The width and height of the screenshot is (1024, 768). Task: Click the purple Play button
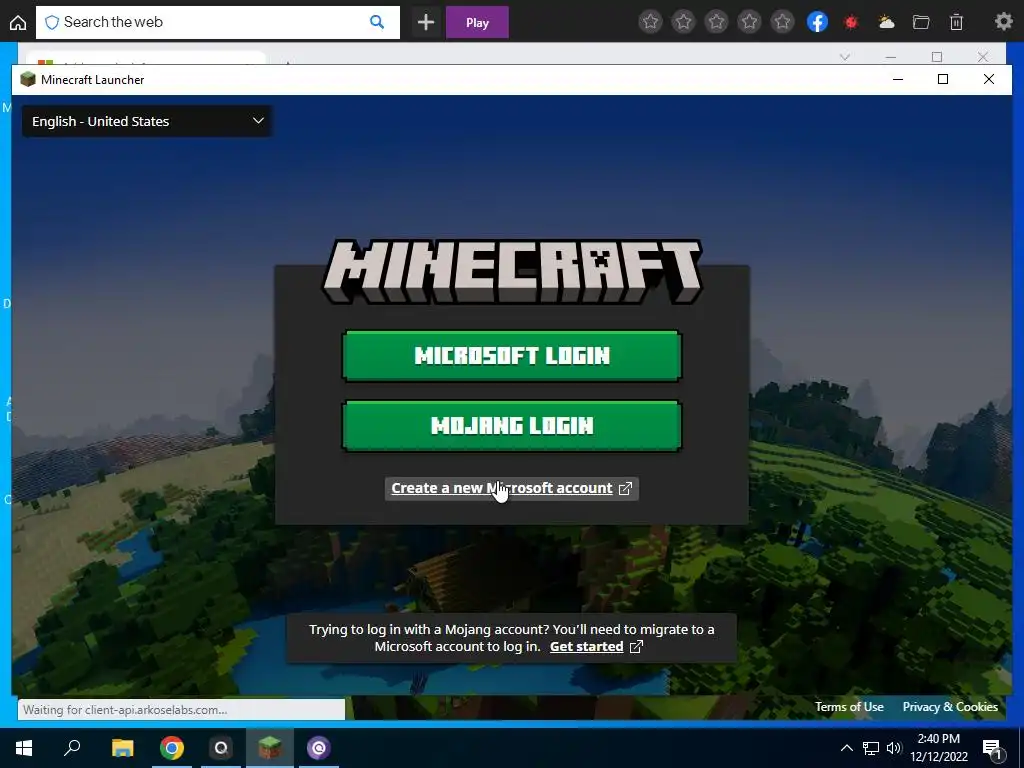(477, 22)
